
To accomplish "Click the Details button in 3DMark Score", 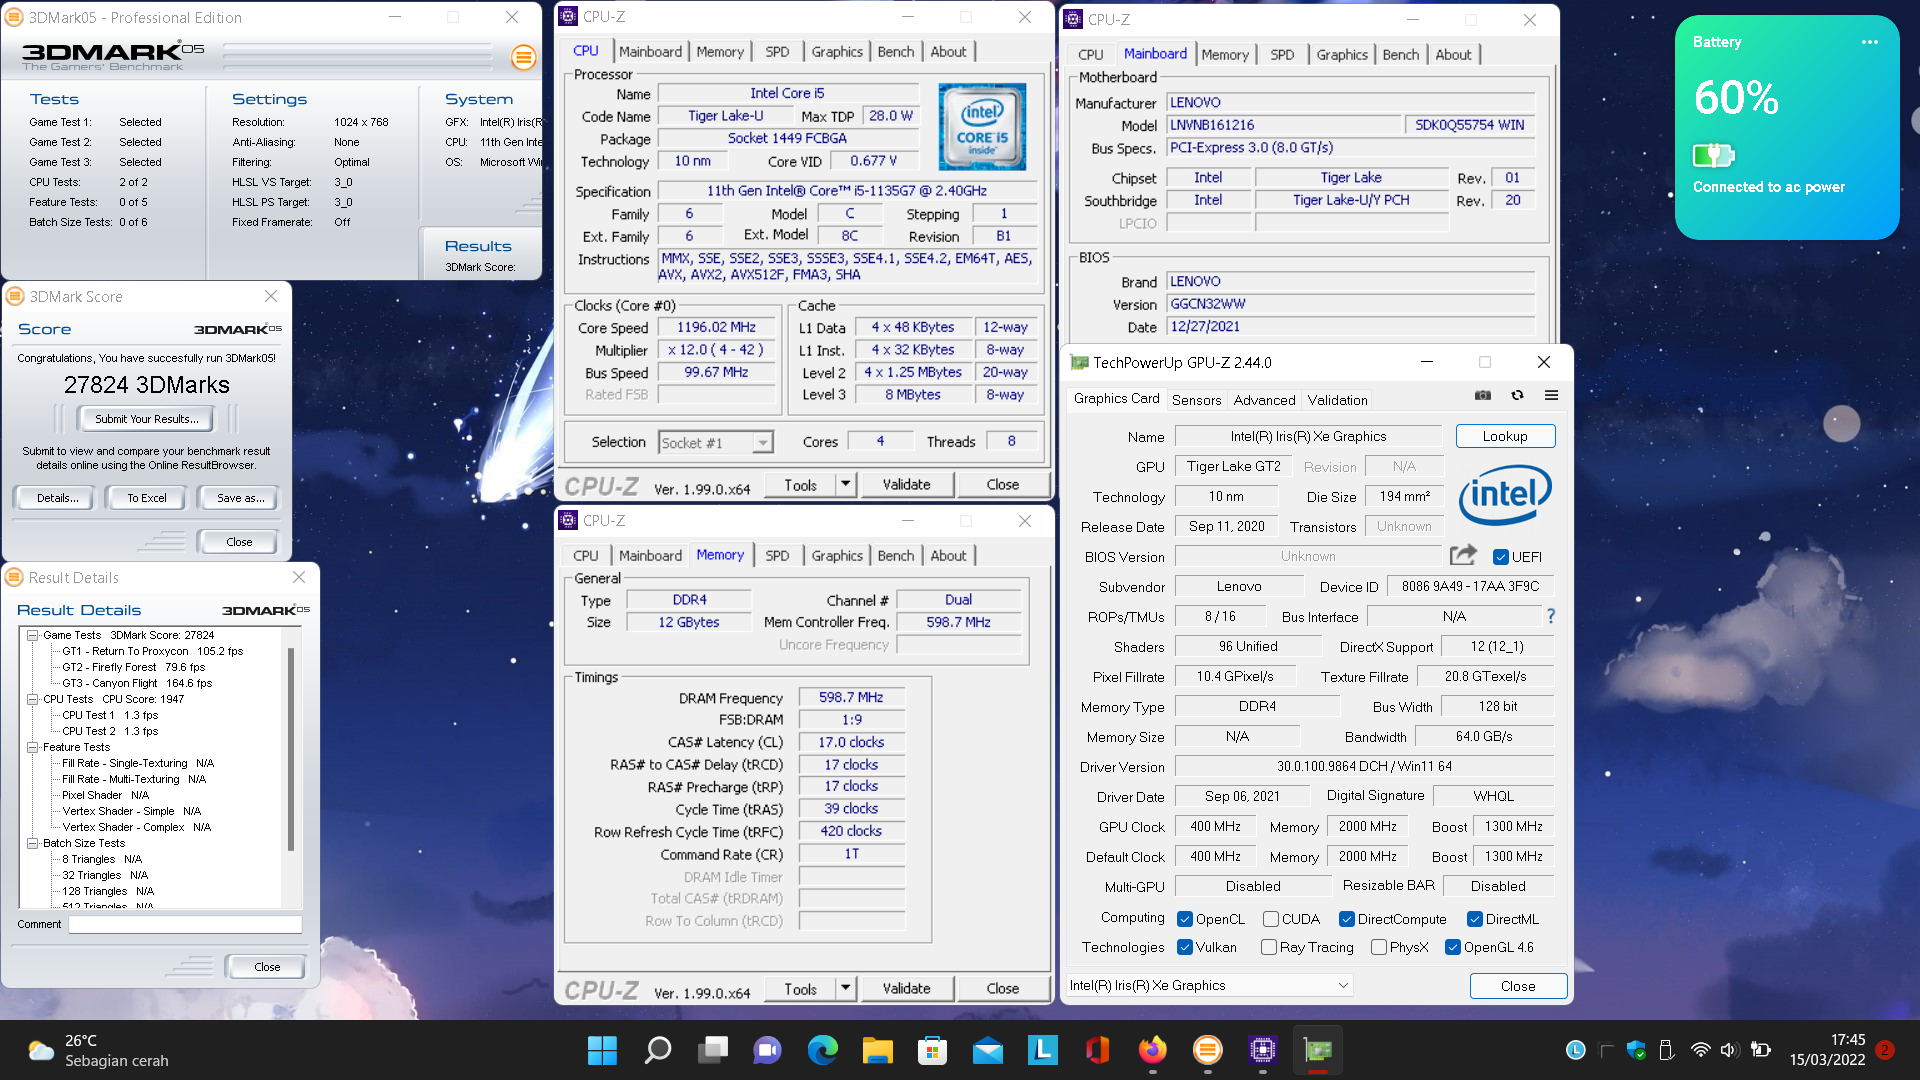I will point(54,498).
